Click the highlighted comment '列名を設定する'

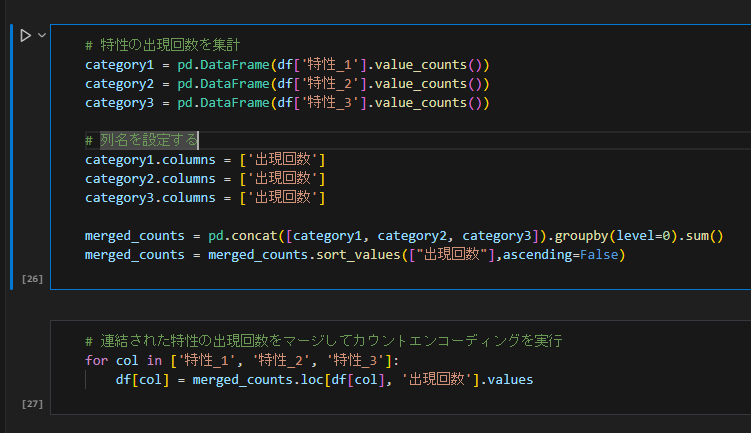[149, 140]
